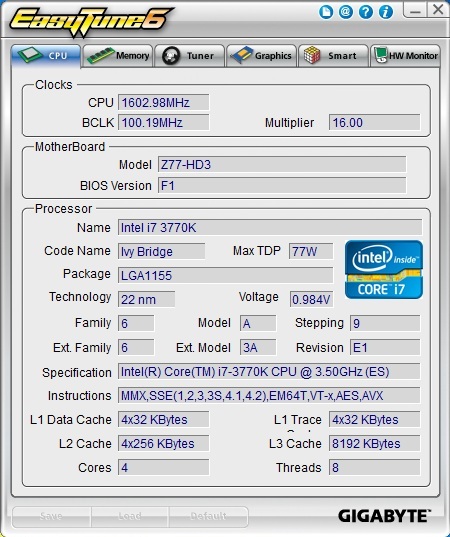Click the Load button
The image size is (450, 537).
click(x=129, y=517)
